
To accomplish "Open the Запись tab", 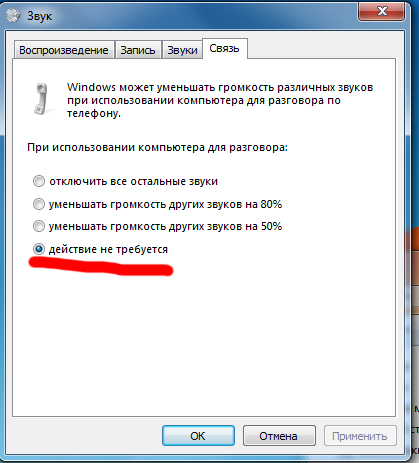I will click(138, 50).
